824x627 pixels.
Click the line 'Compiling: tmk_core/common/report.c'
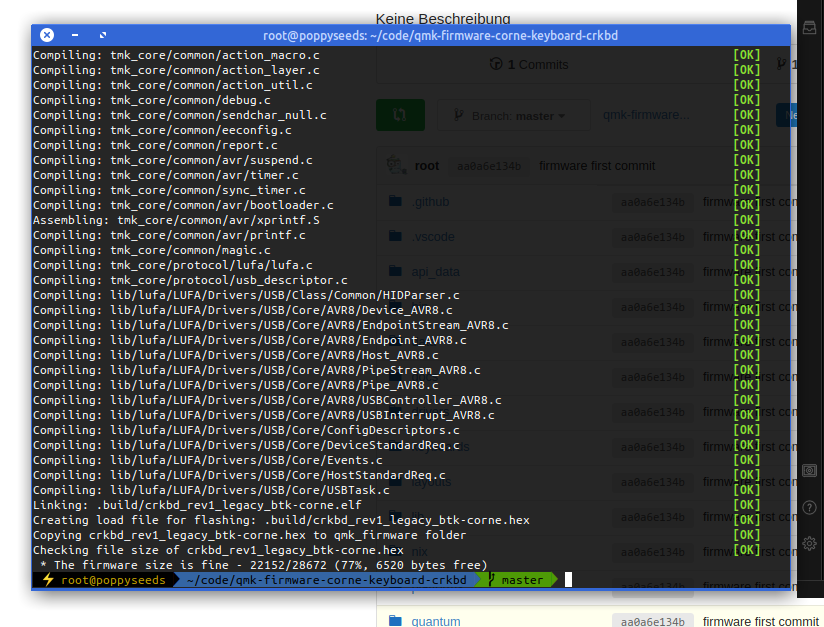(155, 145)
